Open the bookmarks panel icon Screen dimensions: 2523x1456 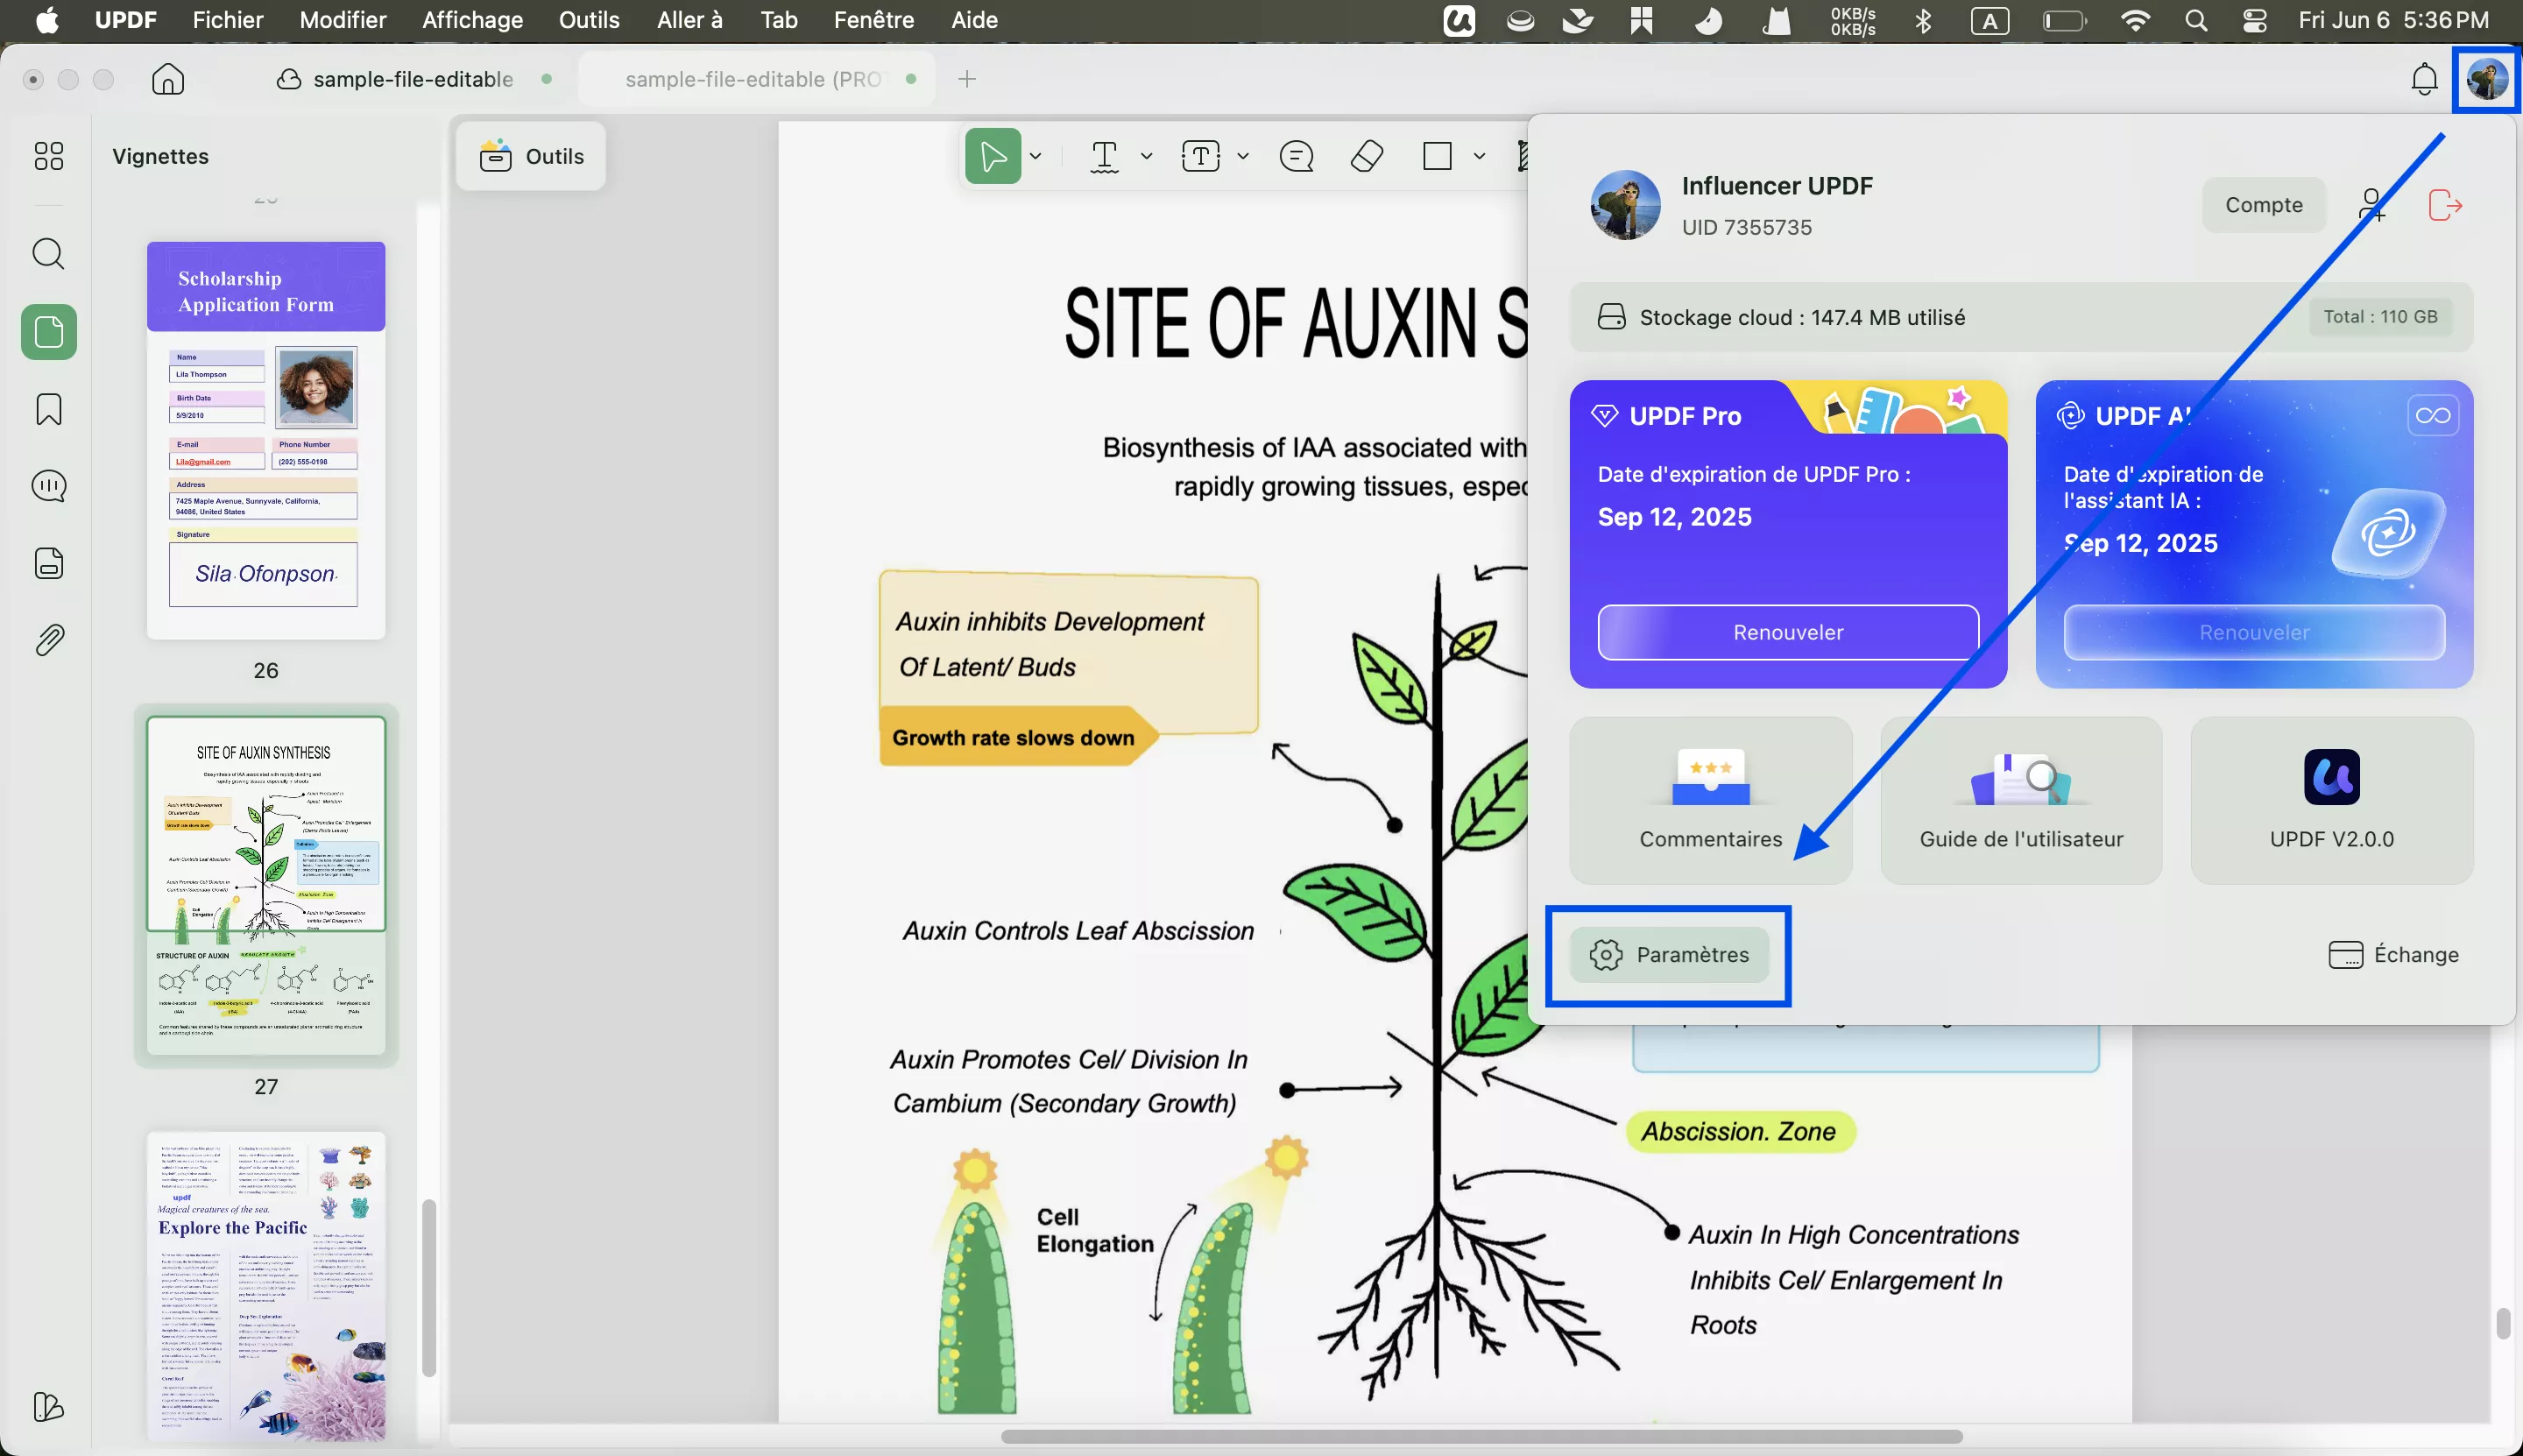click(48, 409)
